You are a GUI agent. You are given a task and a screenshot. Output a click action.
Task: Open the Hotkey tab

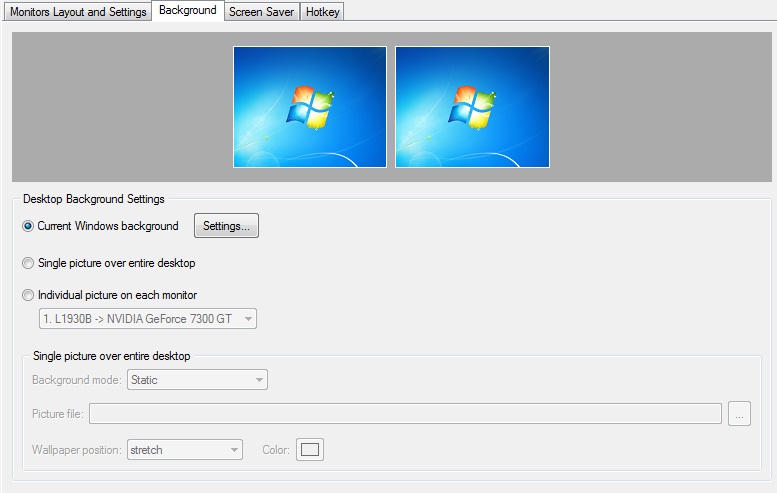322,12
